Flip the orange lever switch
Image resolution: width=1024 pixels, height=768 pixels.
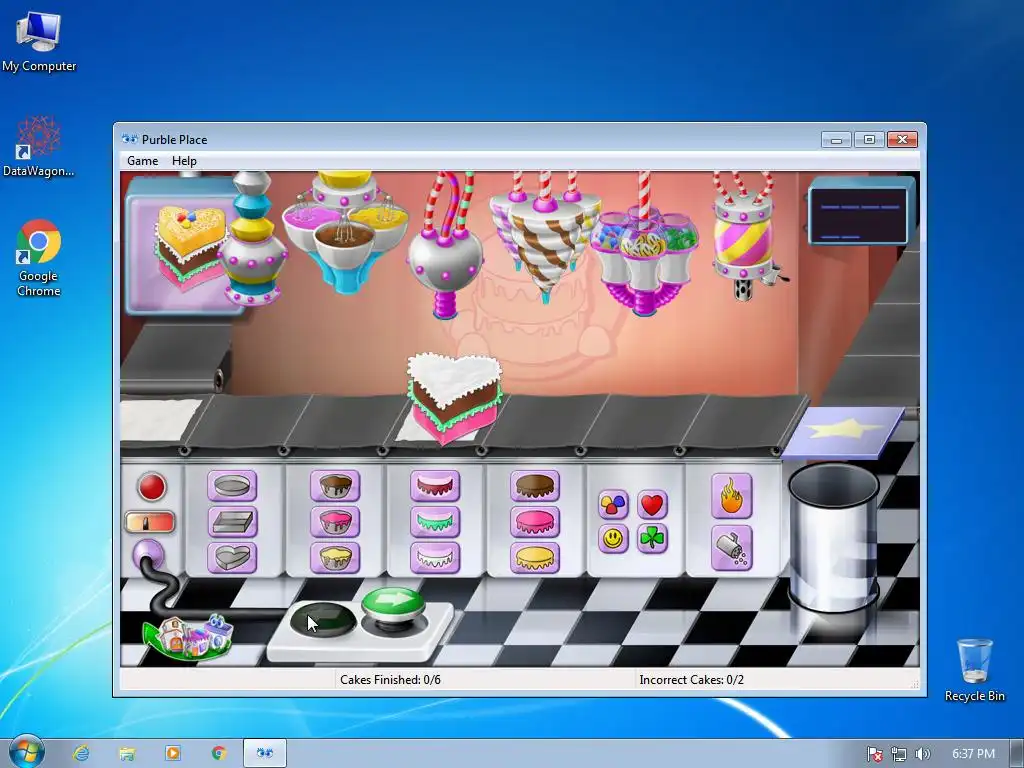[150, 522]
